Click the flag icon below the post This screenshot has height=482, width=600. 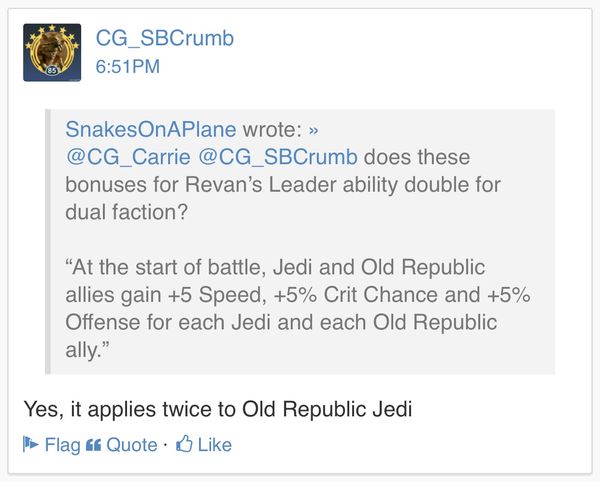point(31,445)
